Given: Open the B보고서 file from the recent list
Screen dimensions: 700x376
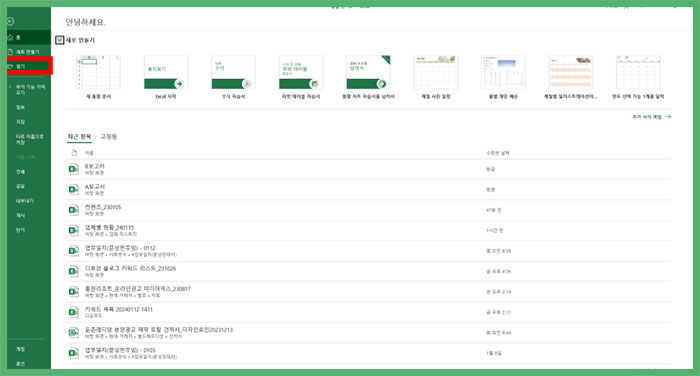Looking at the screenshot, I should click(368, 169).
